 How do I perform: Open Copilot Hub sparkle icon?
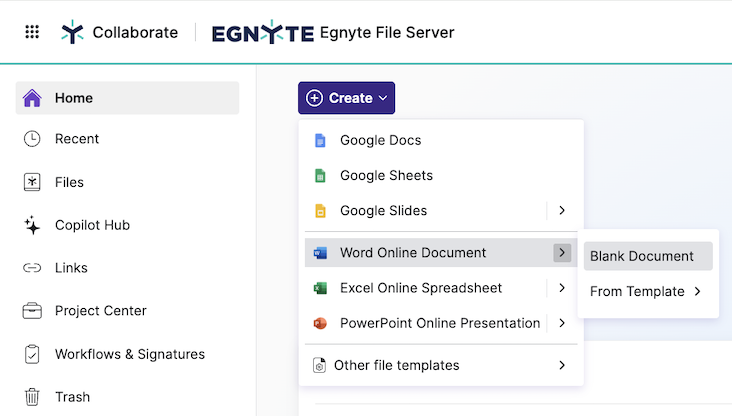pyautogui.click(x=32, y=225)
